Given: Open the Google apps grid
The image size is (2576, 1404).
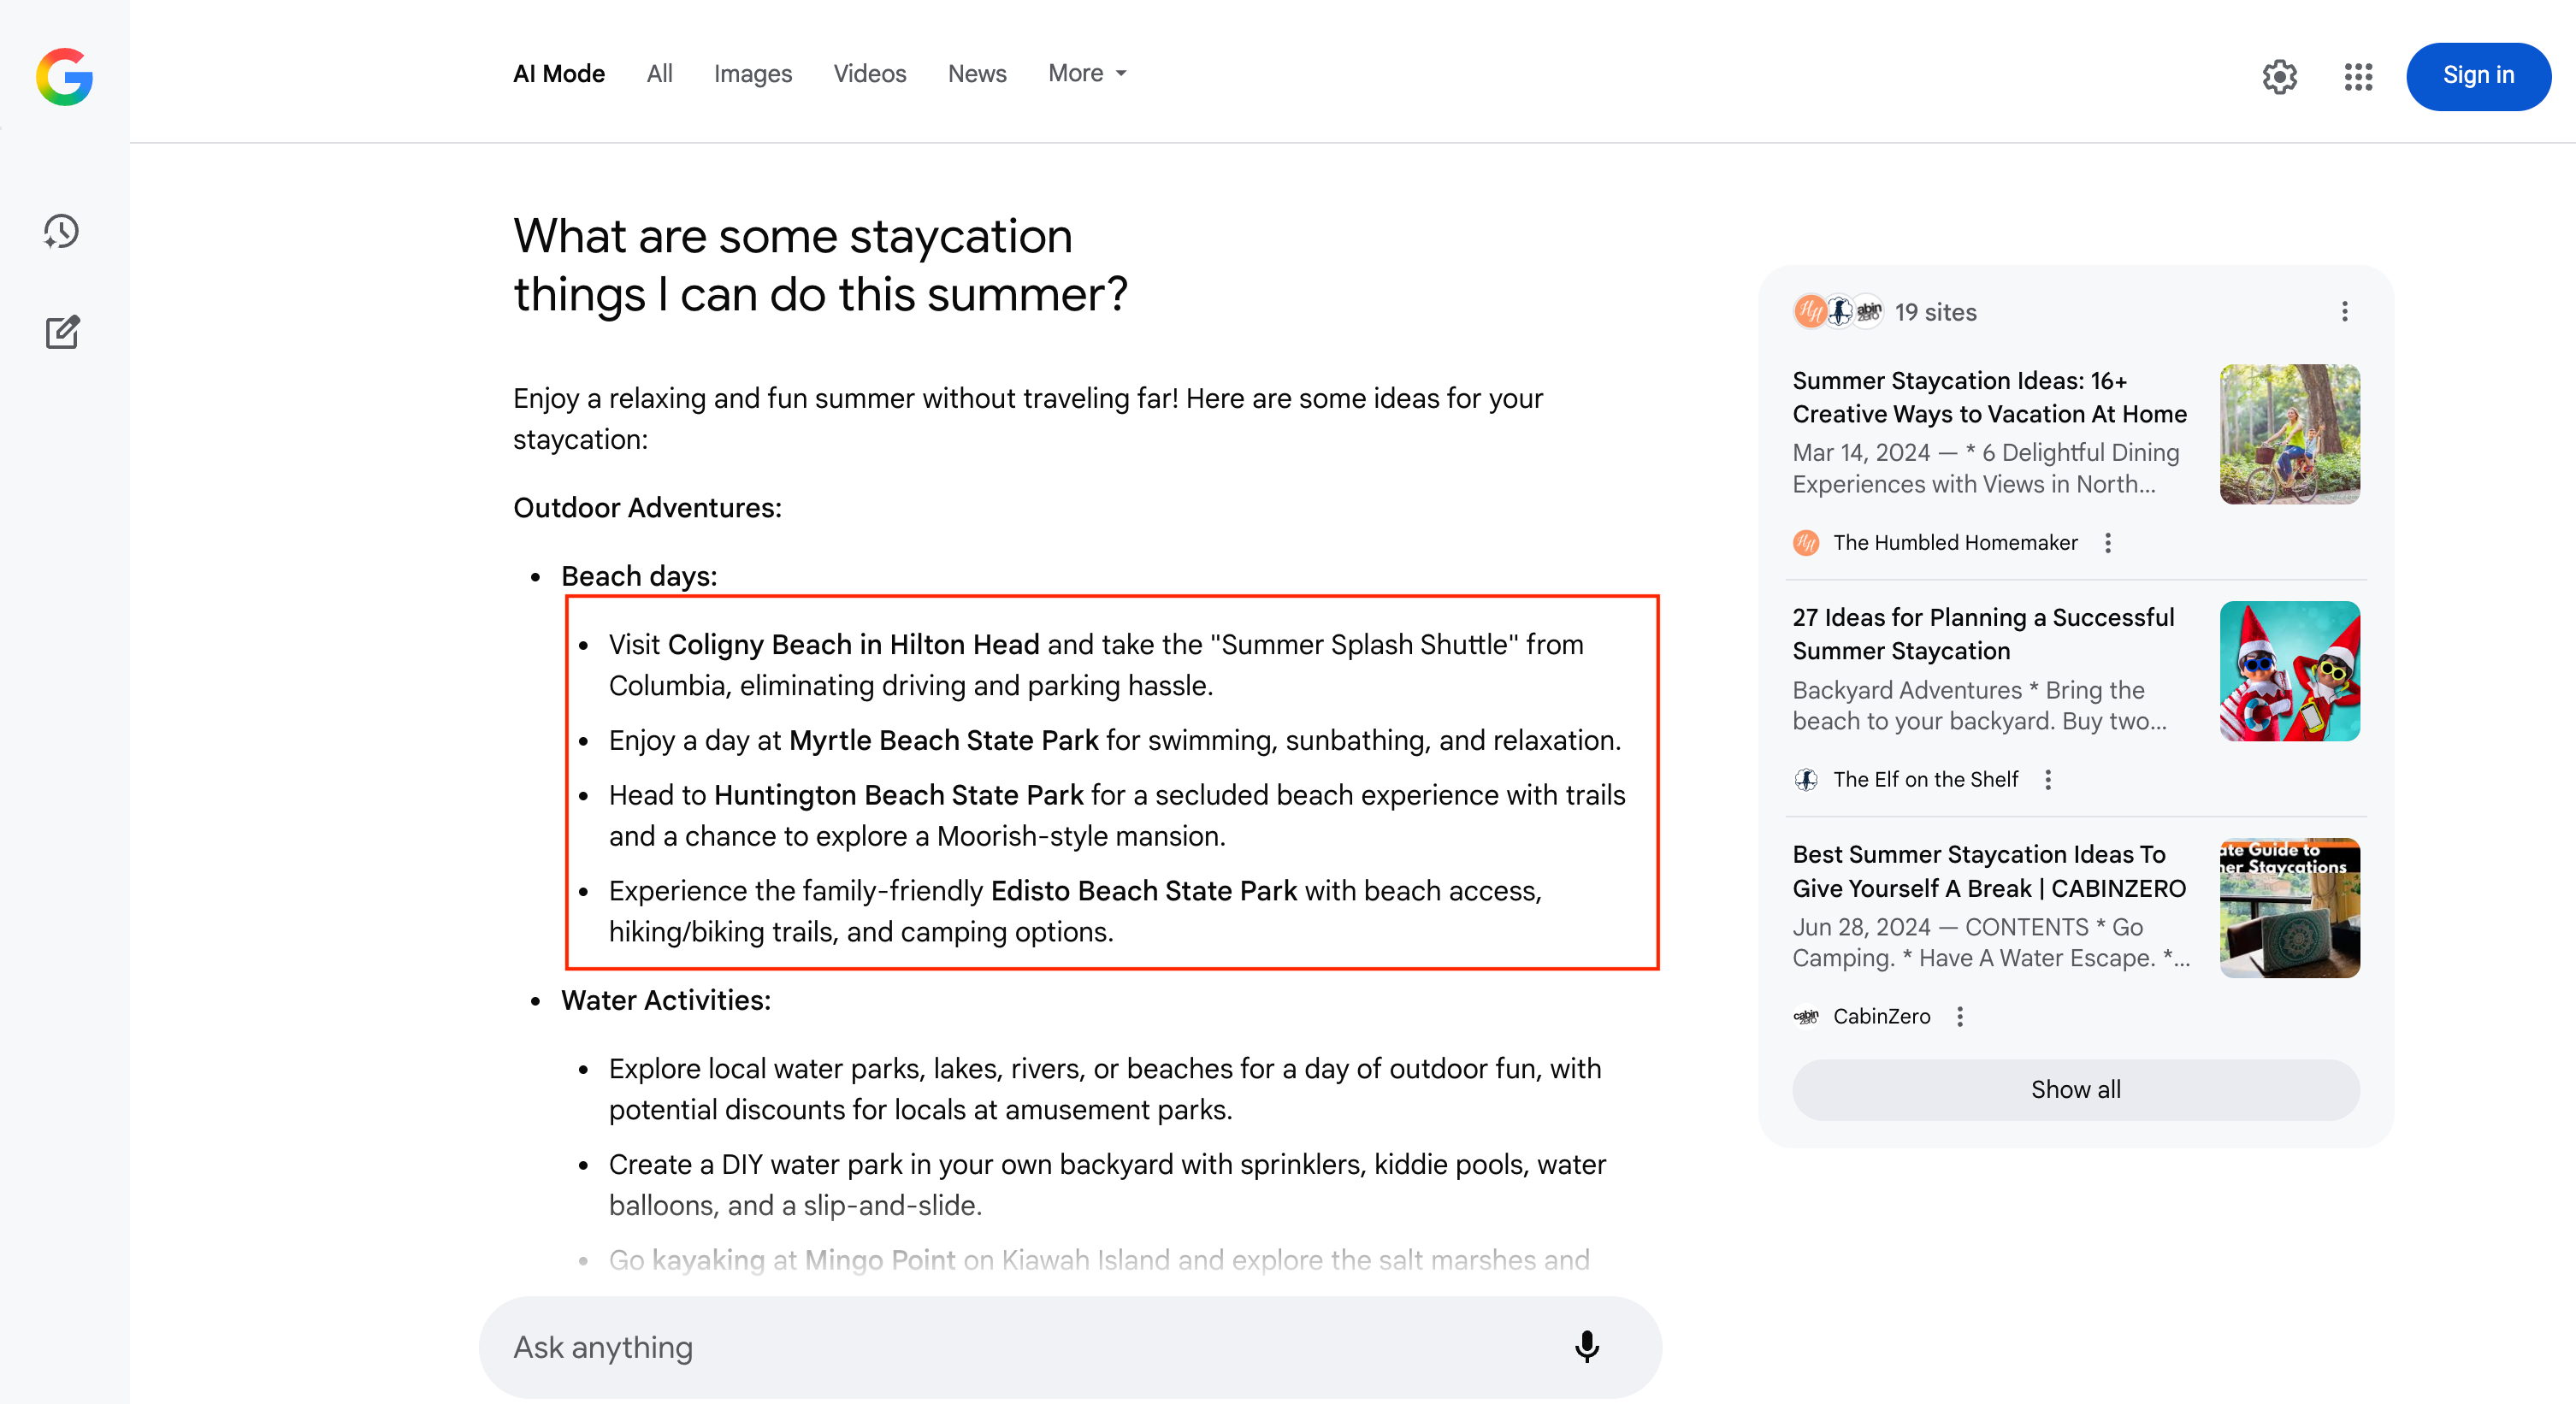Looking at the screenshot, I should 2357,76.
